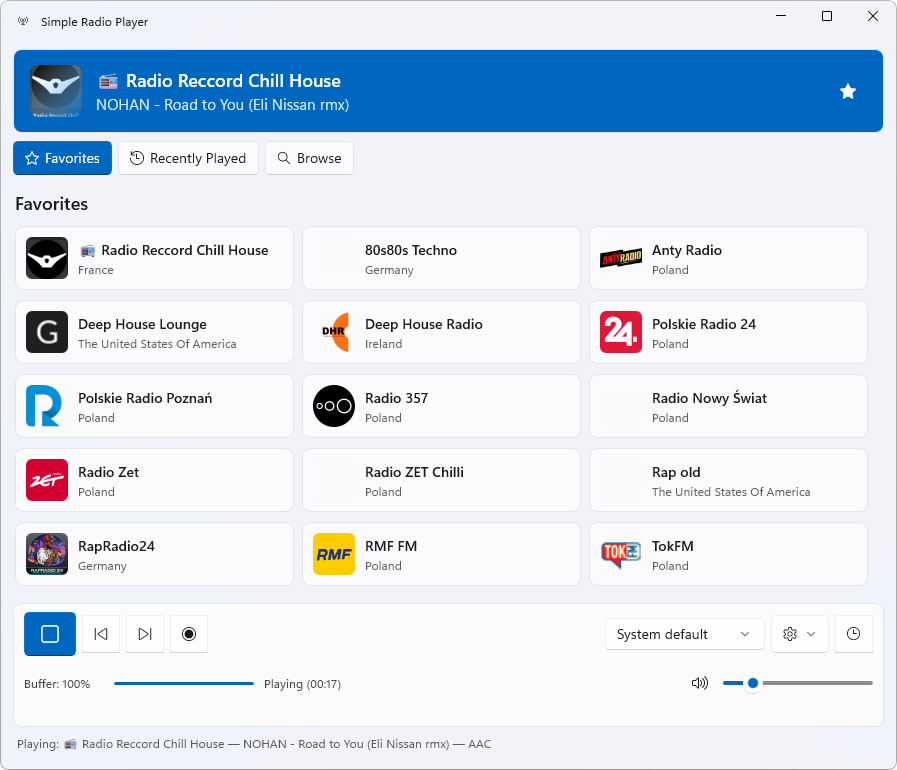The width and height of the screenshot is (897, 770).
Task: Click the Simple Radio Player title icon
Action: (23, 21)
